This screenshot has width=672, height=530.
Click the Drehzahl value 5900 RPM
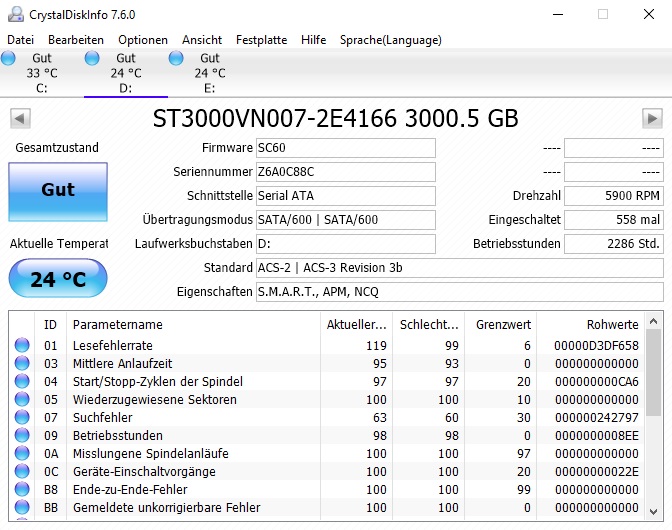[614, 196]
